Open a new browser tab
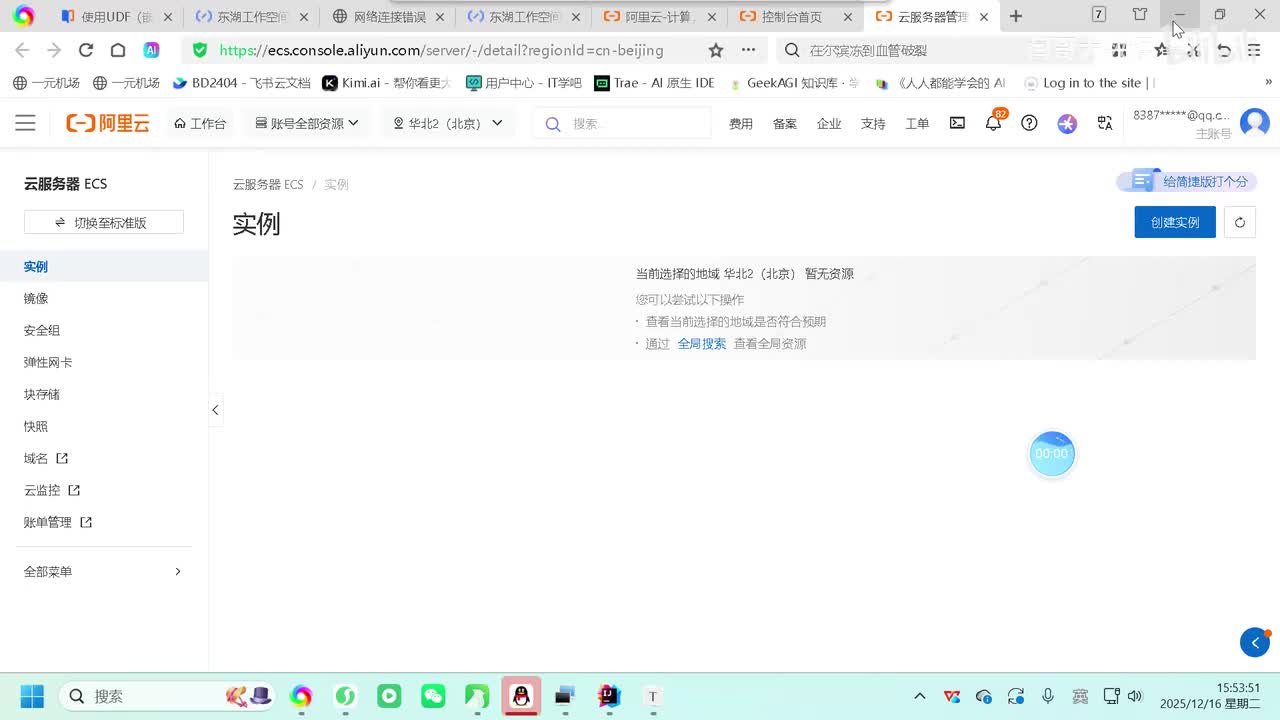Image resolution: width=1280 pixels, height=720 pixels. coord(1016,16)
